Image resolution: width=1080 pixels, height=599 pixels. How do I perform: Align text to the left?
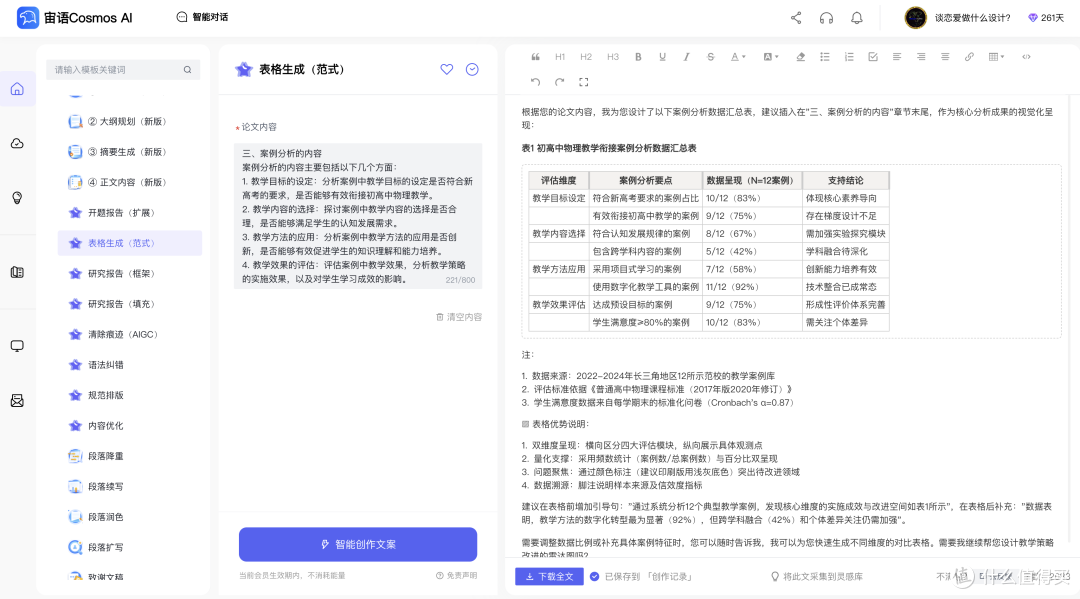(897, 57)
